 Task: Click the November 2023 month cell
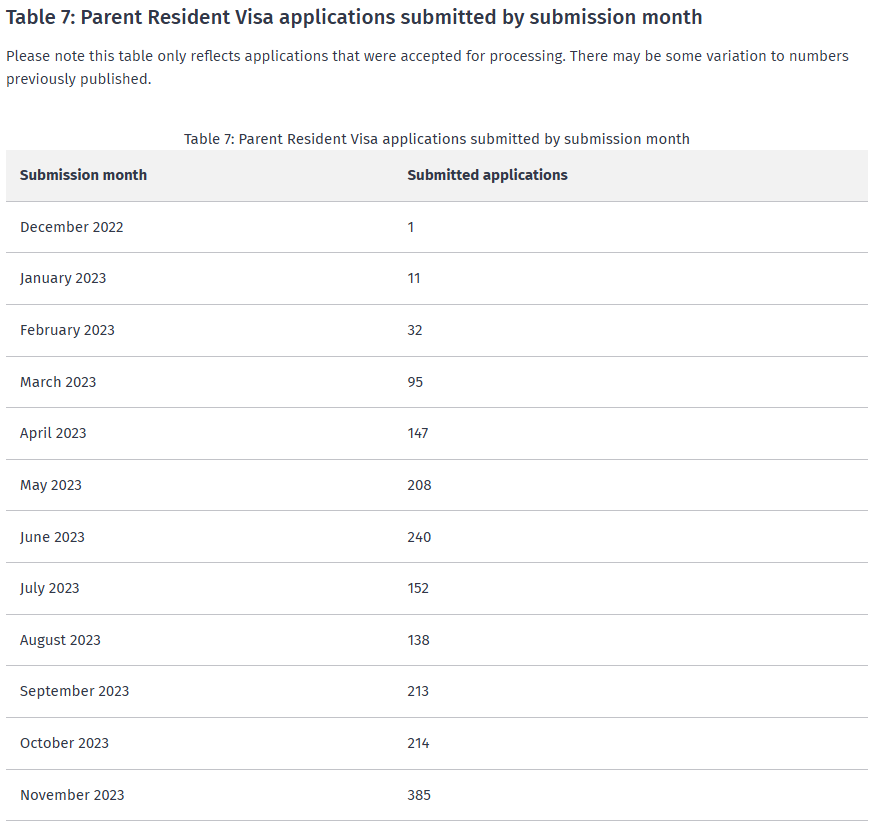[72, 795]
